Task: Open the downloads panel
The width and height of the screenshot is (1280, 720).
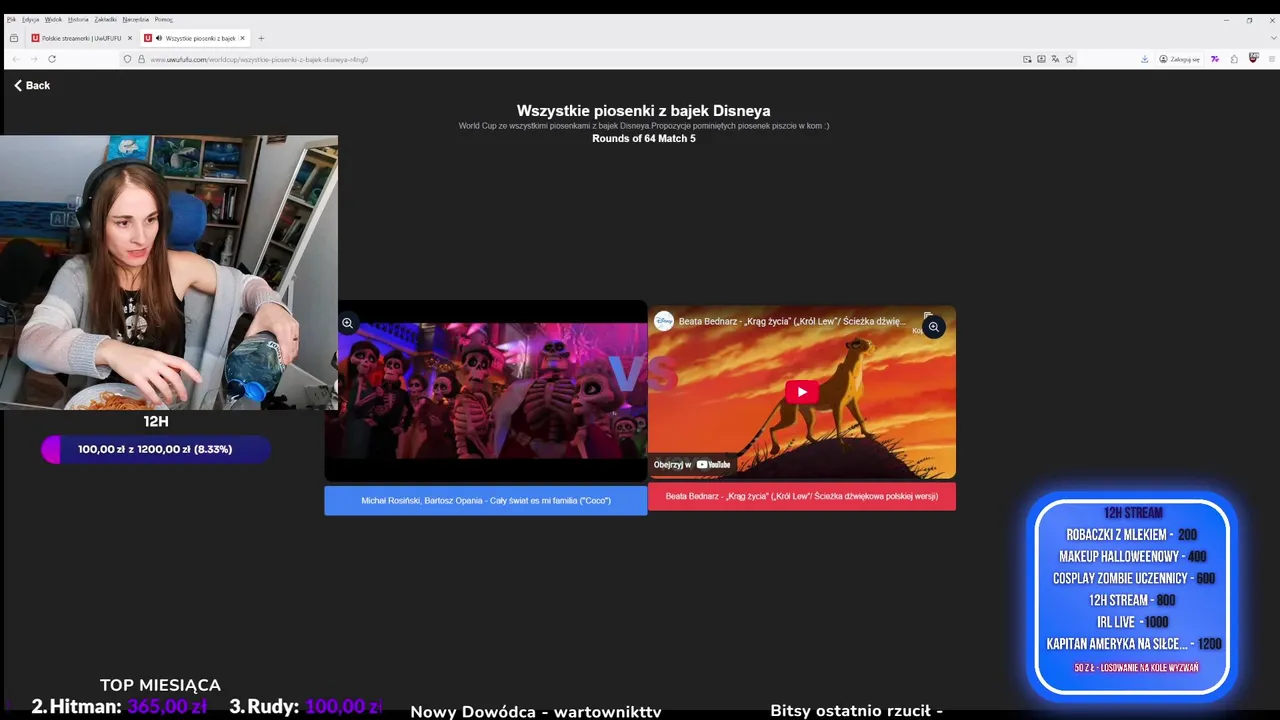Action: (1145, 59)
